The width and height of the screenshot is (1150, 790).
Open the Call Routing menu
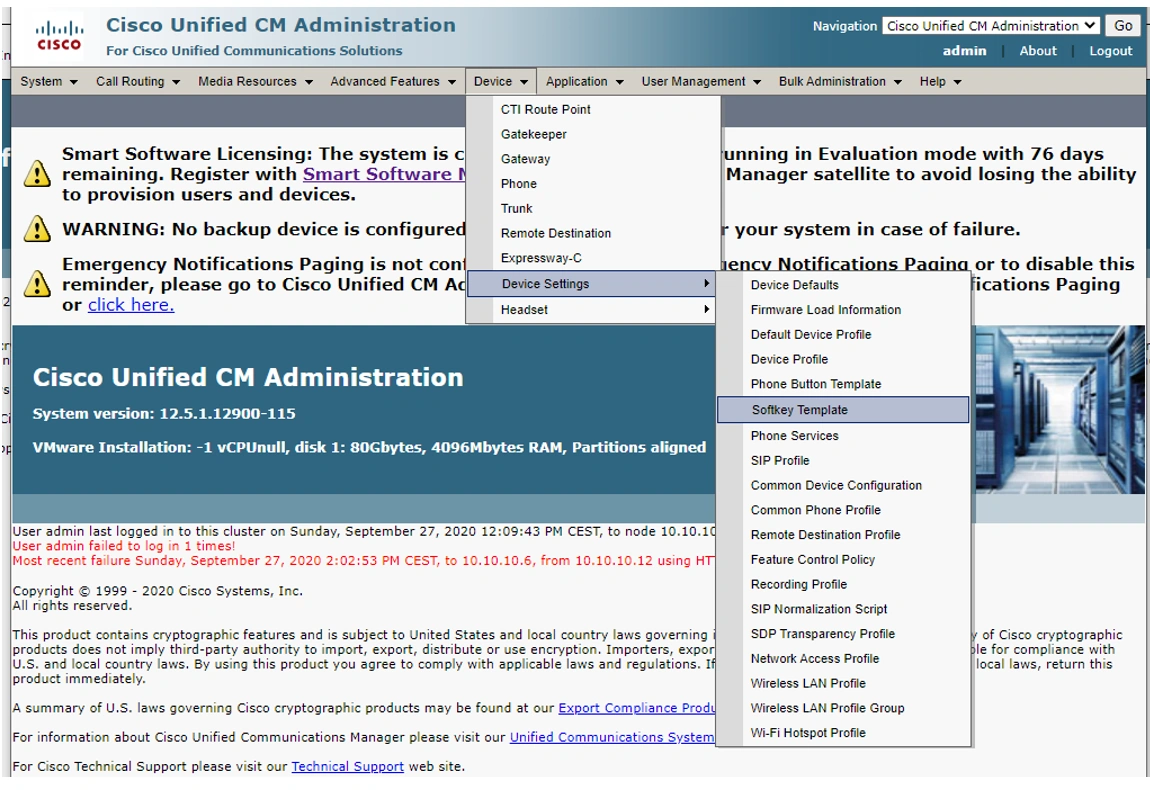pos(138,81)
